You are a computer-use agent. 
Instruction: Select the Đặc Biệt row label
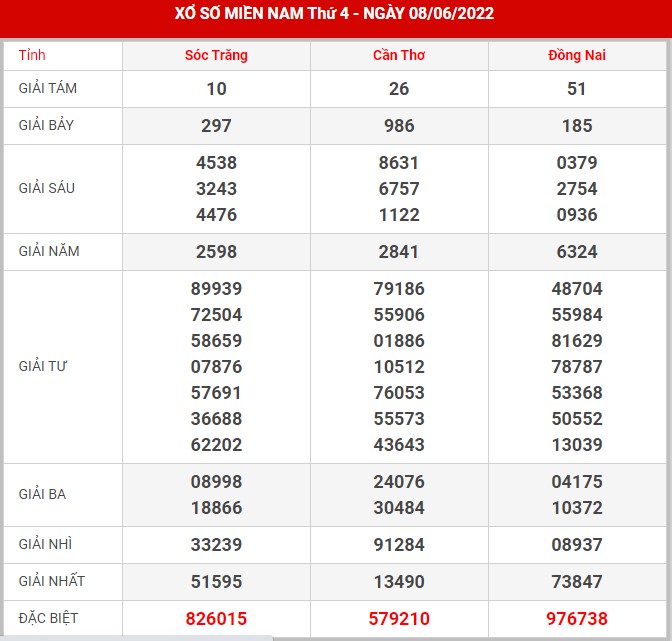pos(48,618)
